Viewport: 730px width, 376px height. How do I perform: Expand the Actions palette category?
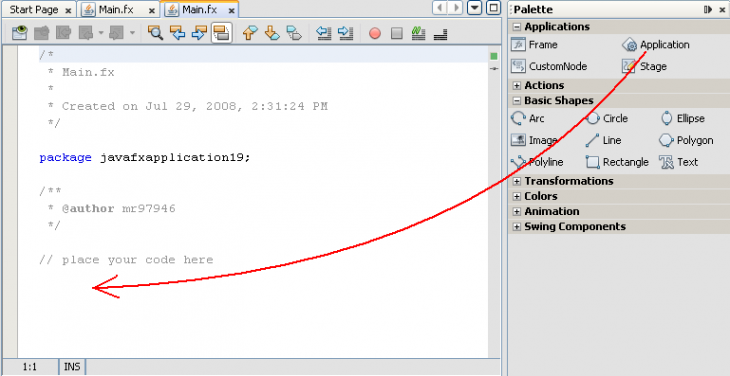click(x=516, y=86)
